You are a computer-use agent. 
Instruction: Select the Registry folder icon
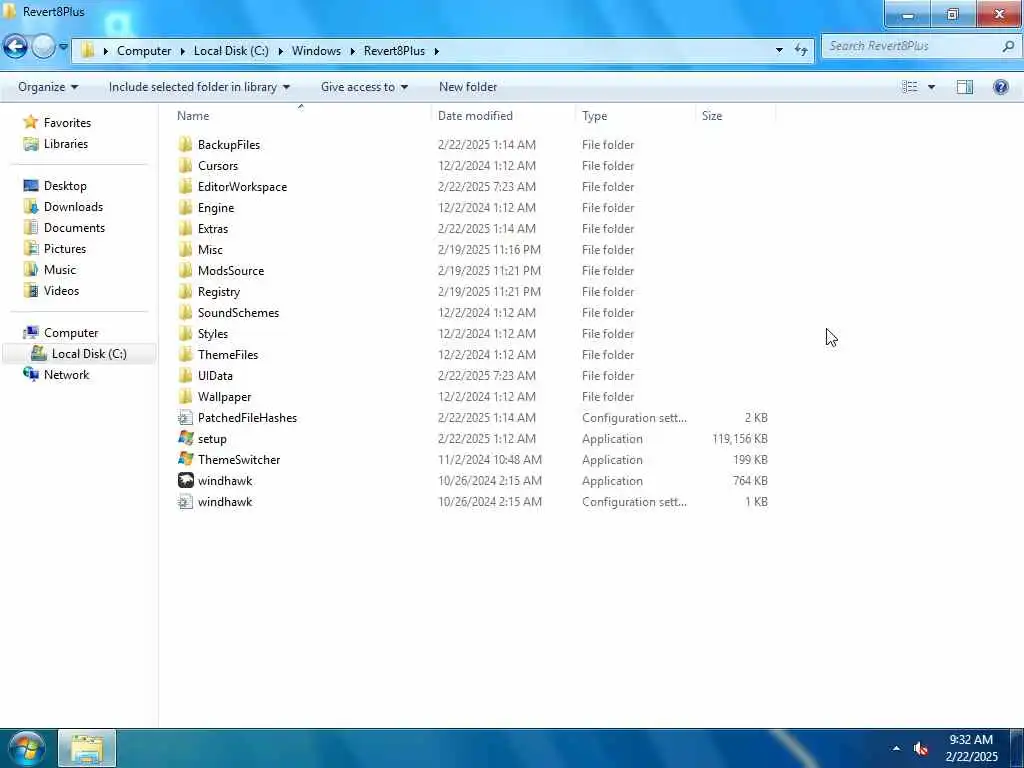coord(185,291)
